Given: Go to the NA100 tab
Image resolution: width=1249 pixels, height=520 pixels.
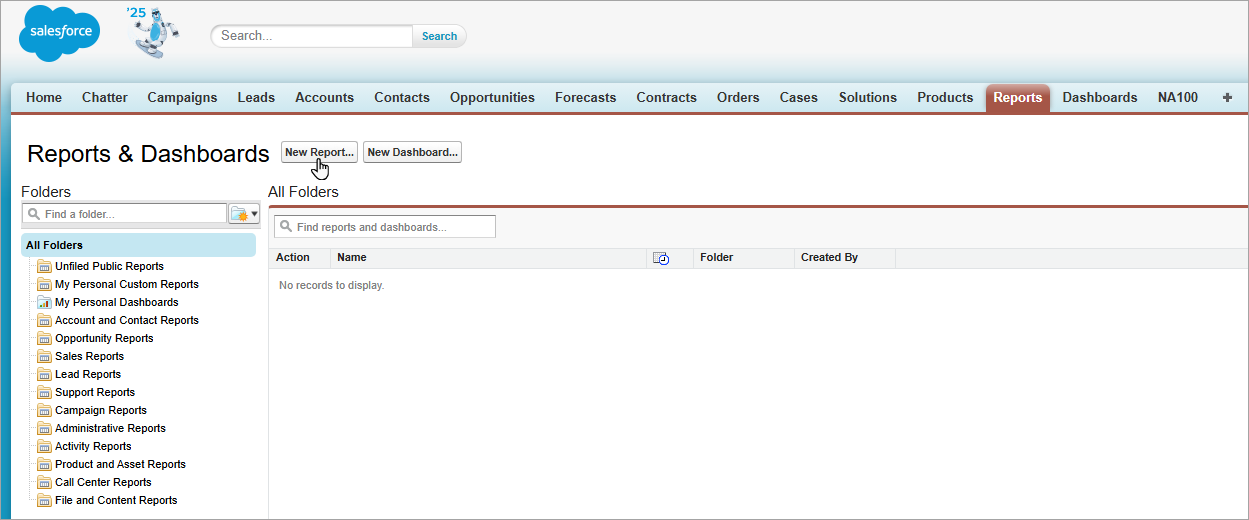Looking at the screenshot, I should point(1178,98).
